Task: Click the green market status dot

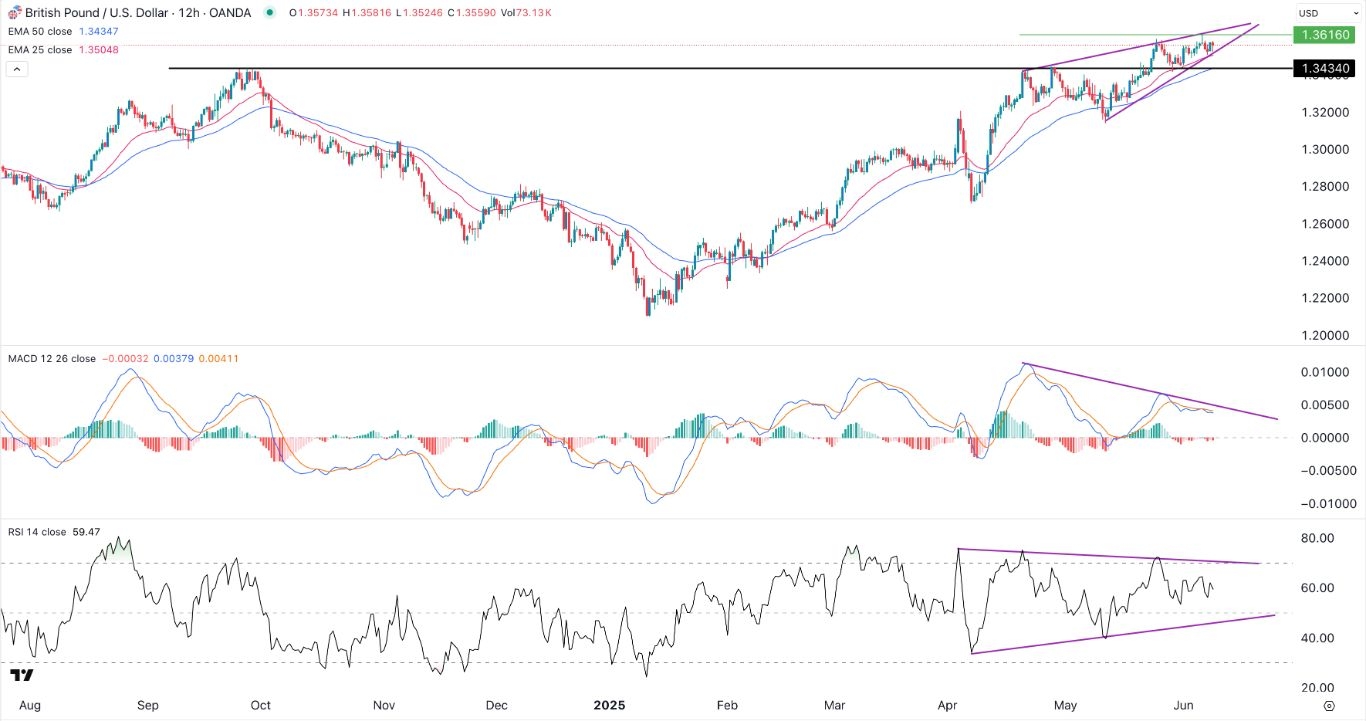Action: 267,13
